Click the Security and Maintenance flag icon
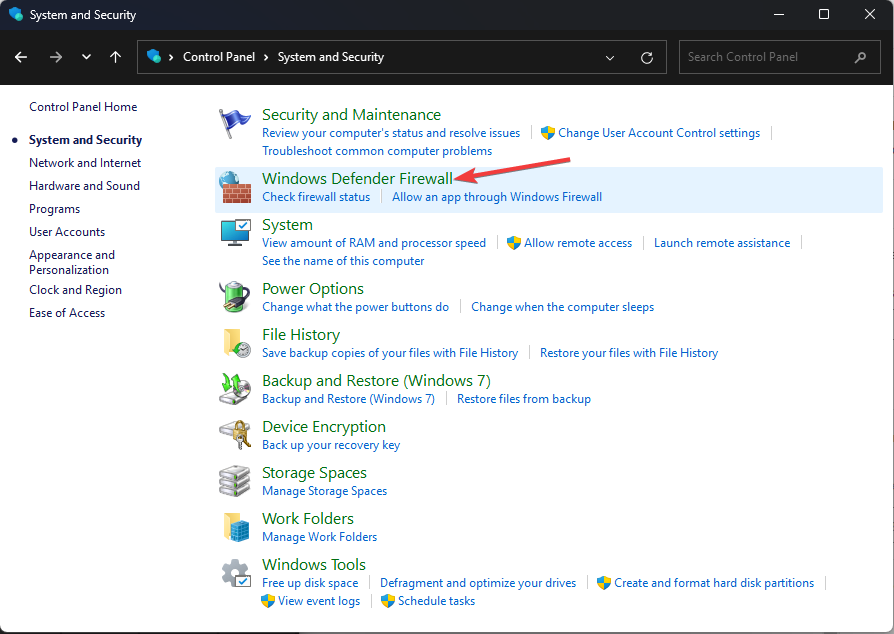The height and width of the screenshot is (634, 894). (234, 123)
